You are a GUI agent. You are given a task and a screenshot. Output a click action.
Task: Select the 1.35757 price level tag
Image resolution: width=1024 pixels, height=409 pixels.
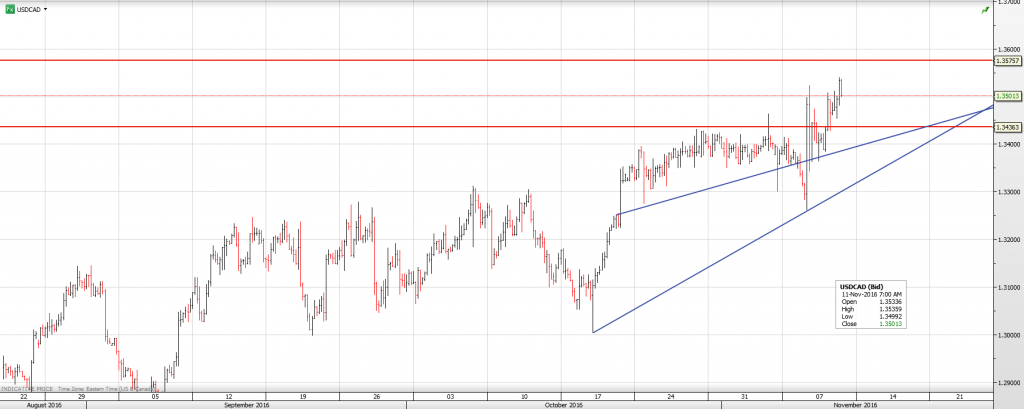click(1007, 61)
